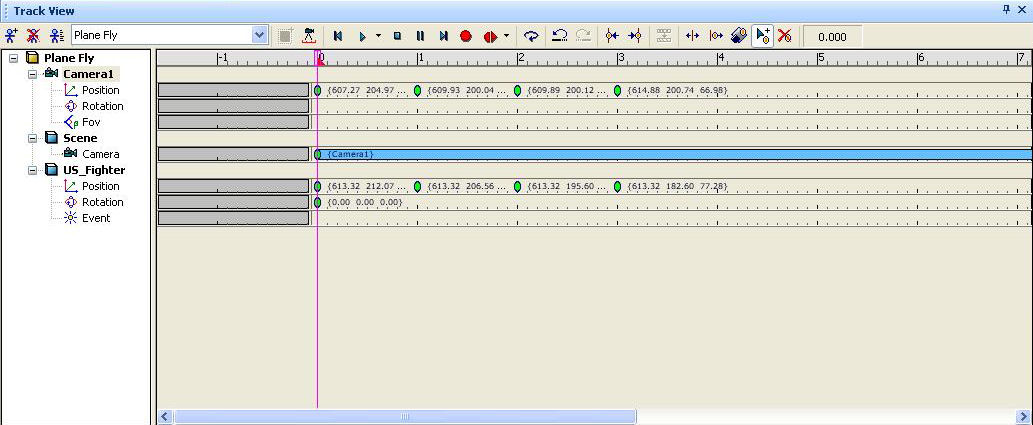The image size is (1033, 425).
Task: Open the play speed dropdown arrow
Action: (378, 36)
